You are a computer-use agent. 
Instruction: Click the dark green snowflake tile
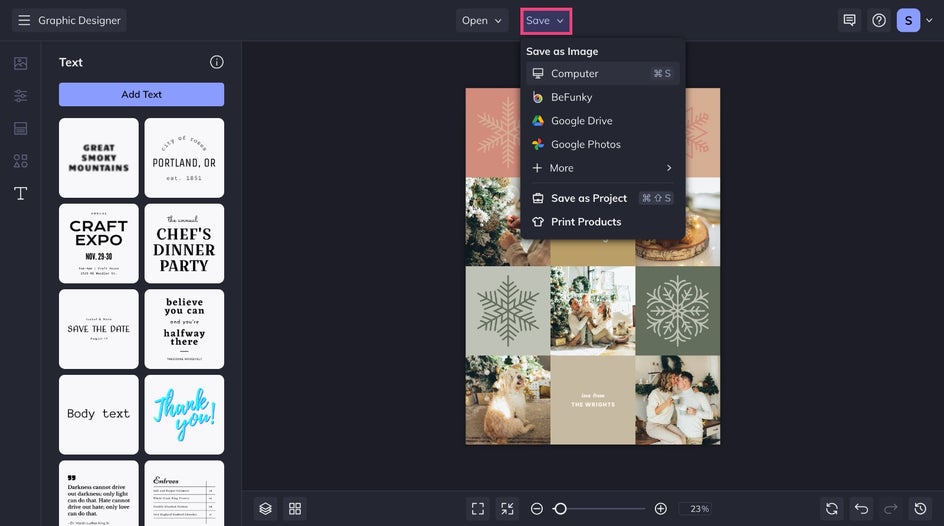tap(677, 311)
